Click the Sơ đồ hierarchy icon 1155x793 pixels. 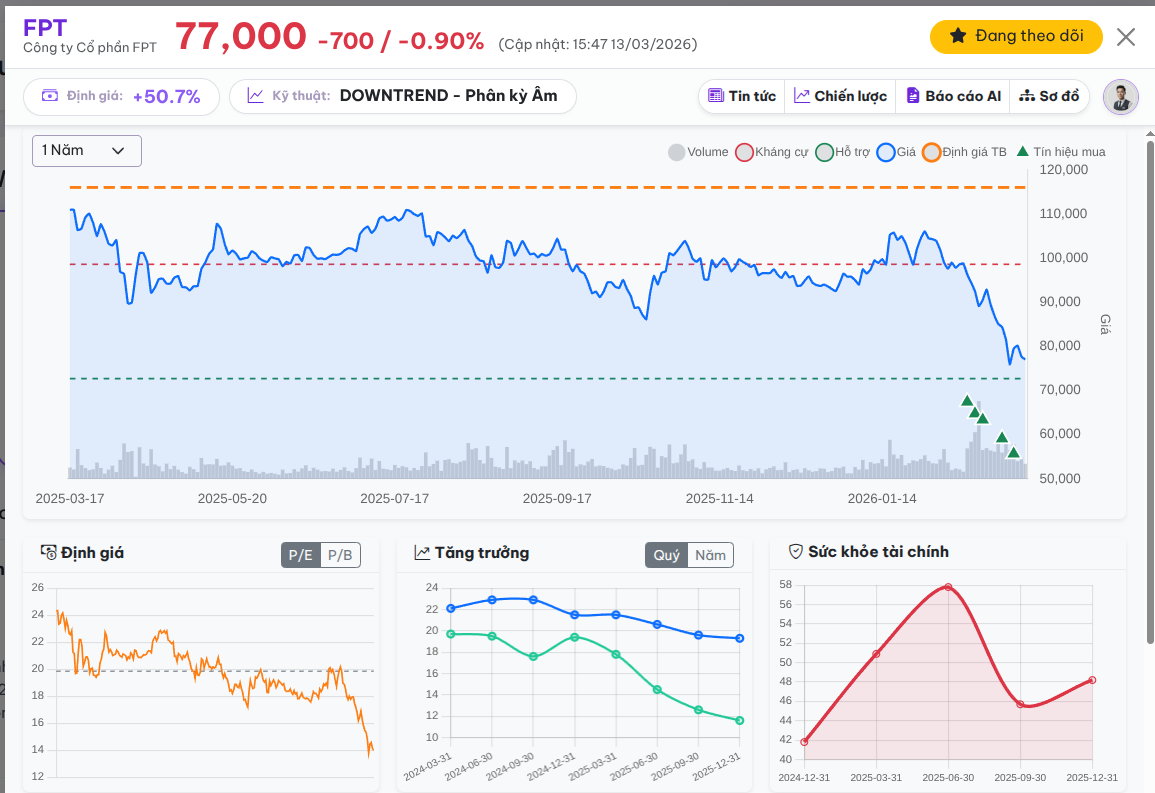[1026, 96]
